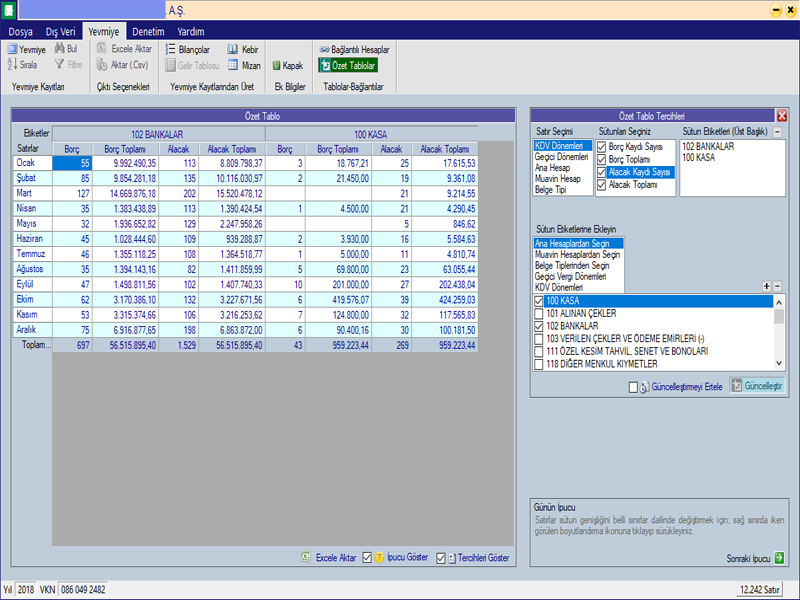Open the Dış Veri tab

(x=60, y=32)
